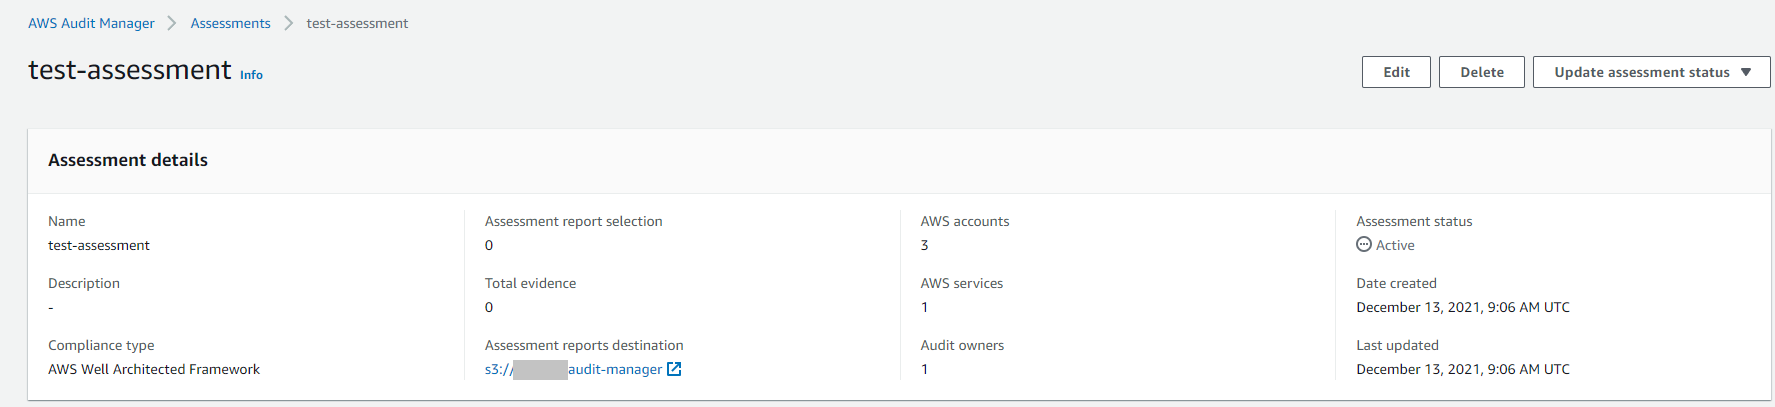Click test-assessment breadcrumb text
This screenshot has width=1775, height=407.
(x=357, y=23)
